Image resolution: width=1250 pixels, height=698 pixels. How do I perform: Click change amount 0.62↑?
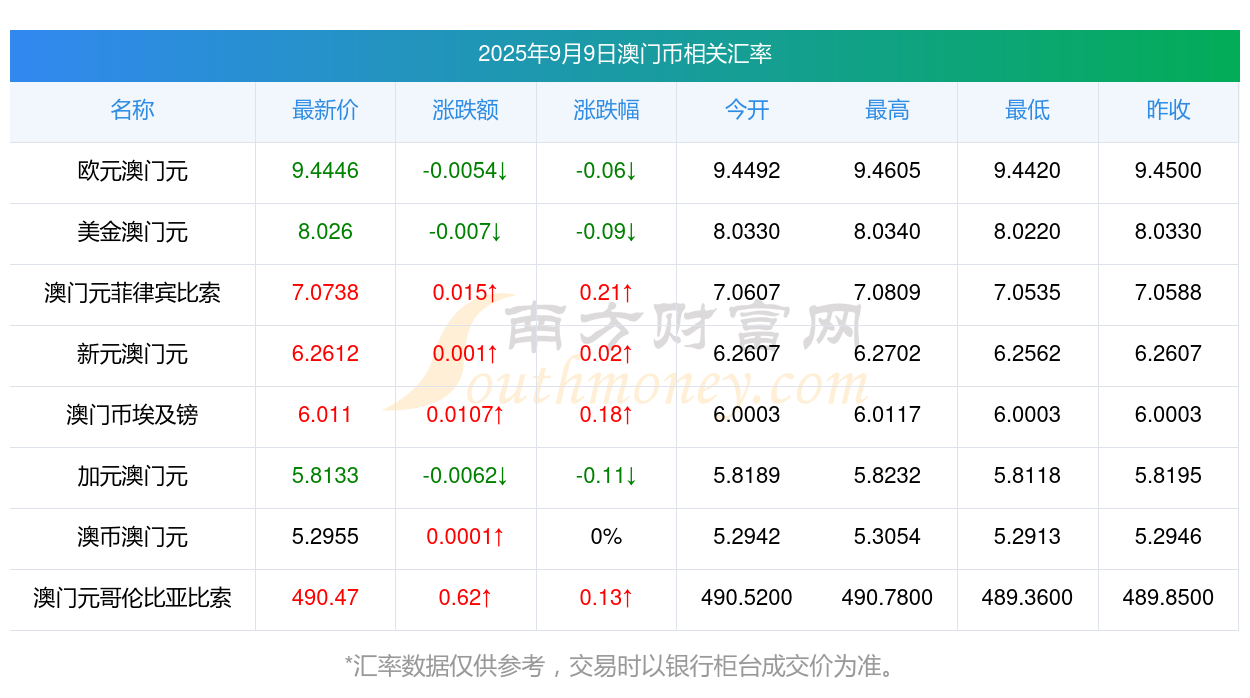(465, 598)
